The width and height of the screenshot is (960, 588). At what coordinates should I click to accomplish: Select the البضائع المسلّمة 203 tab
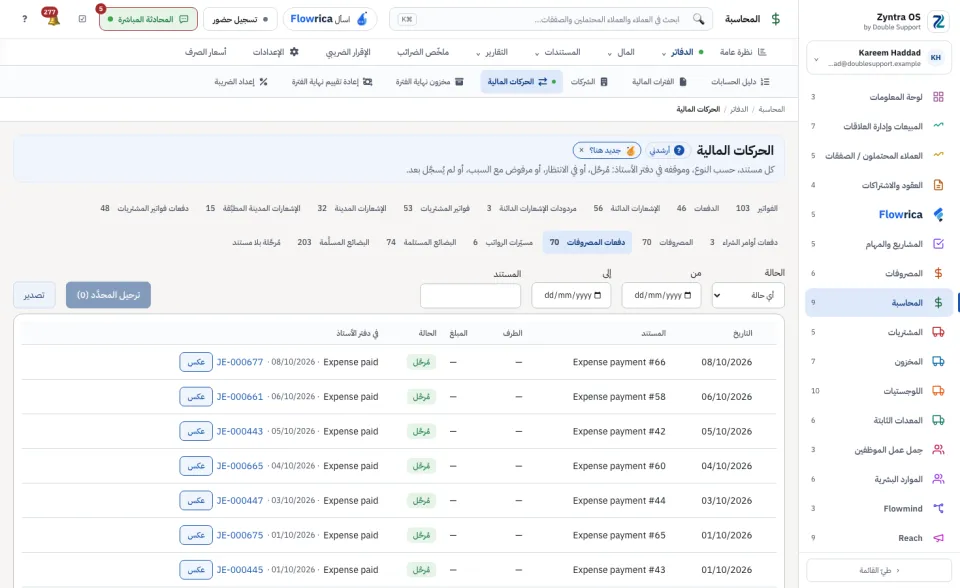tap(334, 242)
